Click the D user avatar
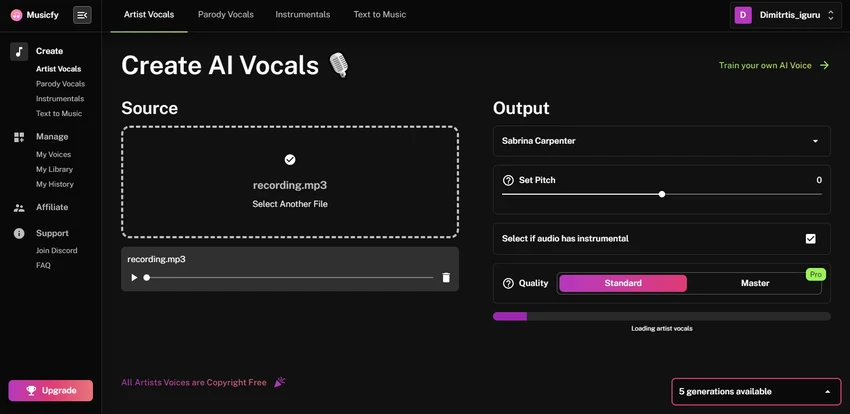The height and width of the screenshot is (414, 850). pos(743,15)
